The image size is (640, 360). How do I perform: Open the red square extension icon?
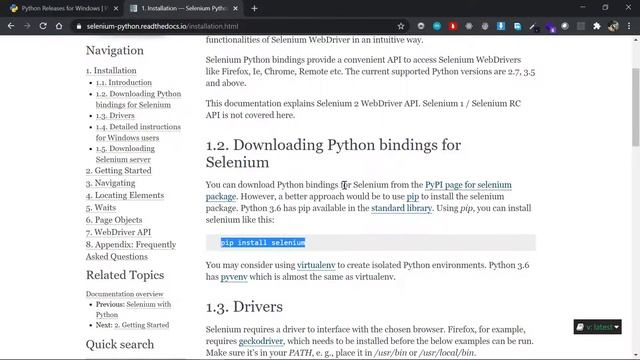click(x=453, y=26)
